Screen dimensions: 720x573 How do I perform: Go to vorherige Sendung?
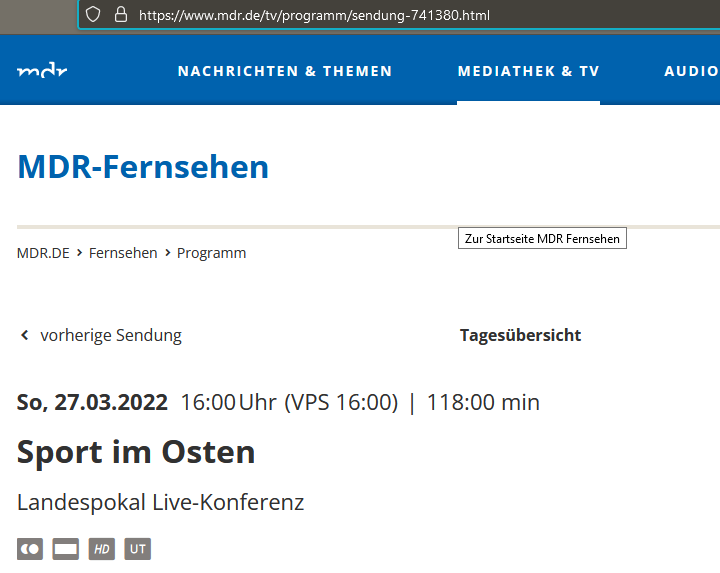111,336
